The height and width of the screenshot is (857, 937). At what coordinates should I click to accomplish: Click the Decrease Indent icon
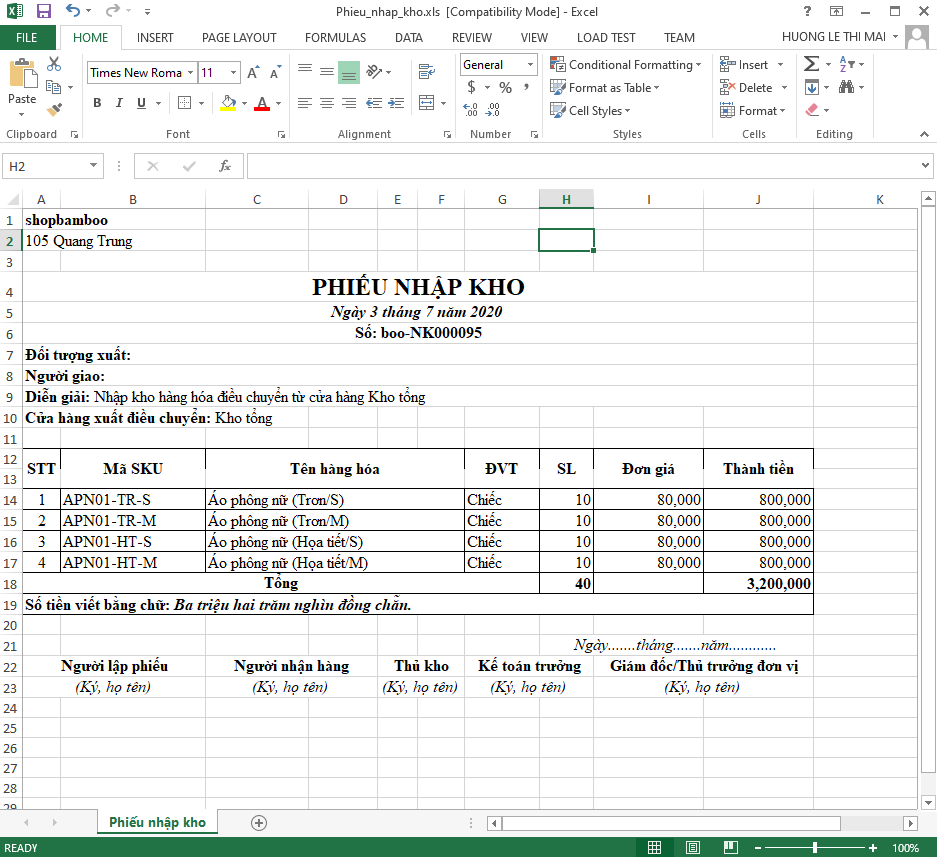[375, 103]
